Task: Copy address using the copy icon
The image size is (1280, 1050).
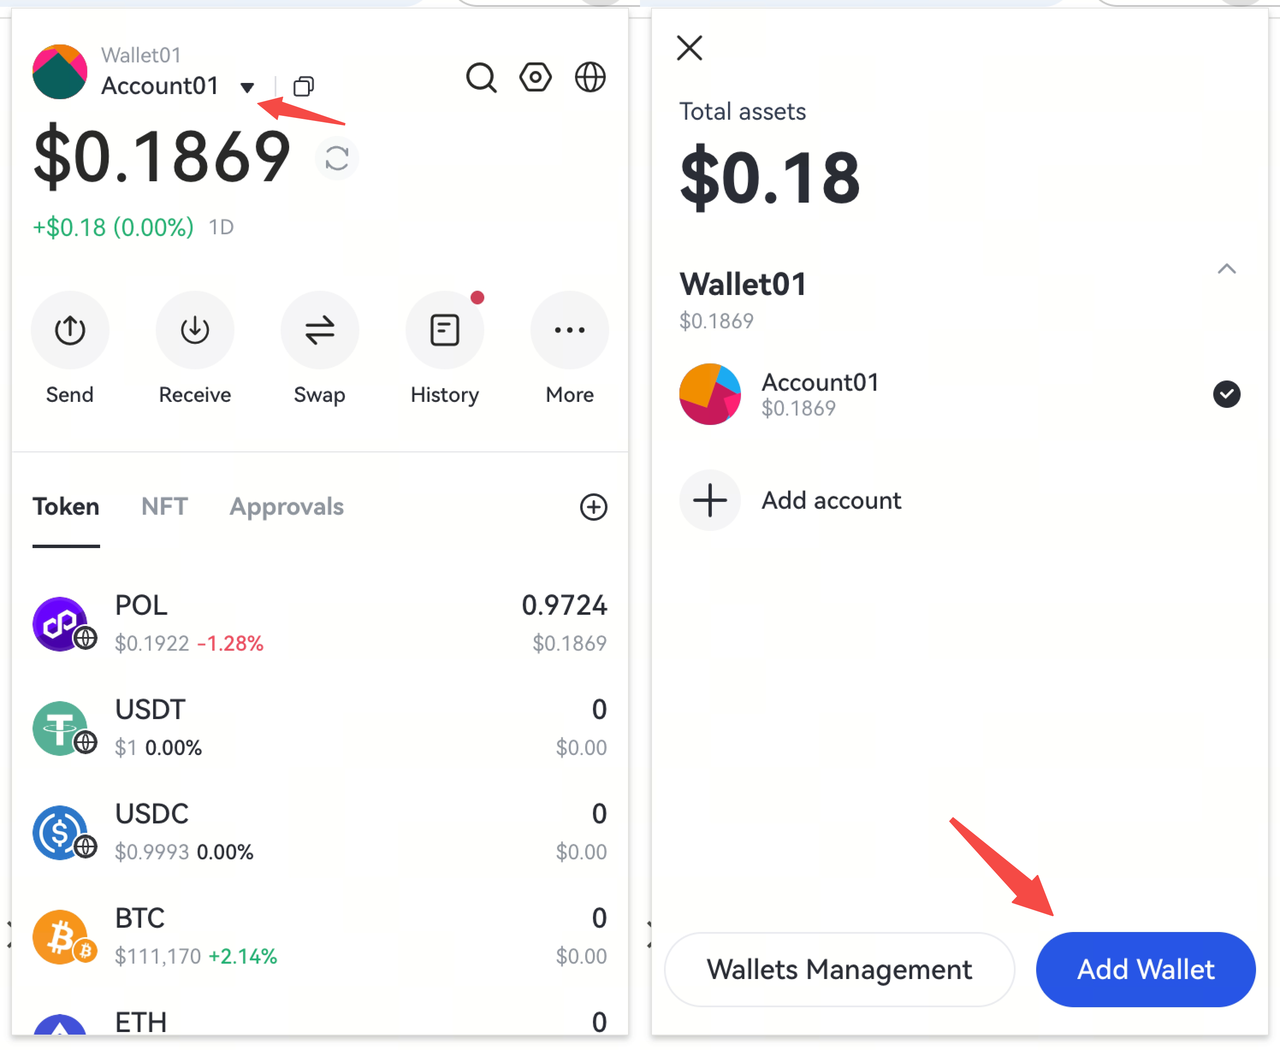Action: 303,87
